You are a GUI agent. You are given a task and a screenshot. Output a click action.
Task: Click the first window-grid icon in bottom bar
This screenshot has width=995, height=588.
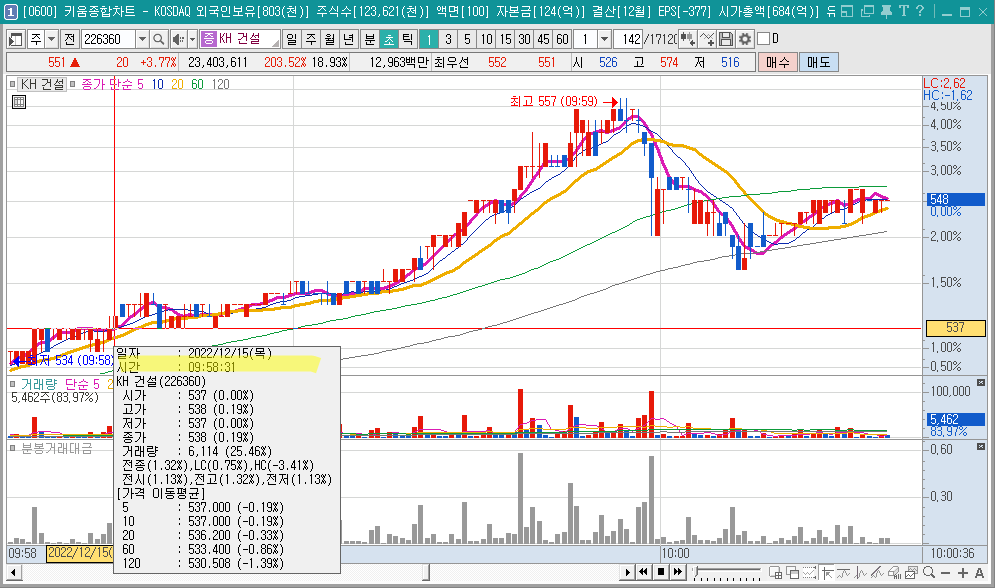(x=775, y=573)
